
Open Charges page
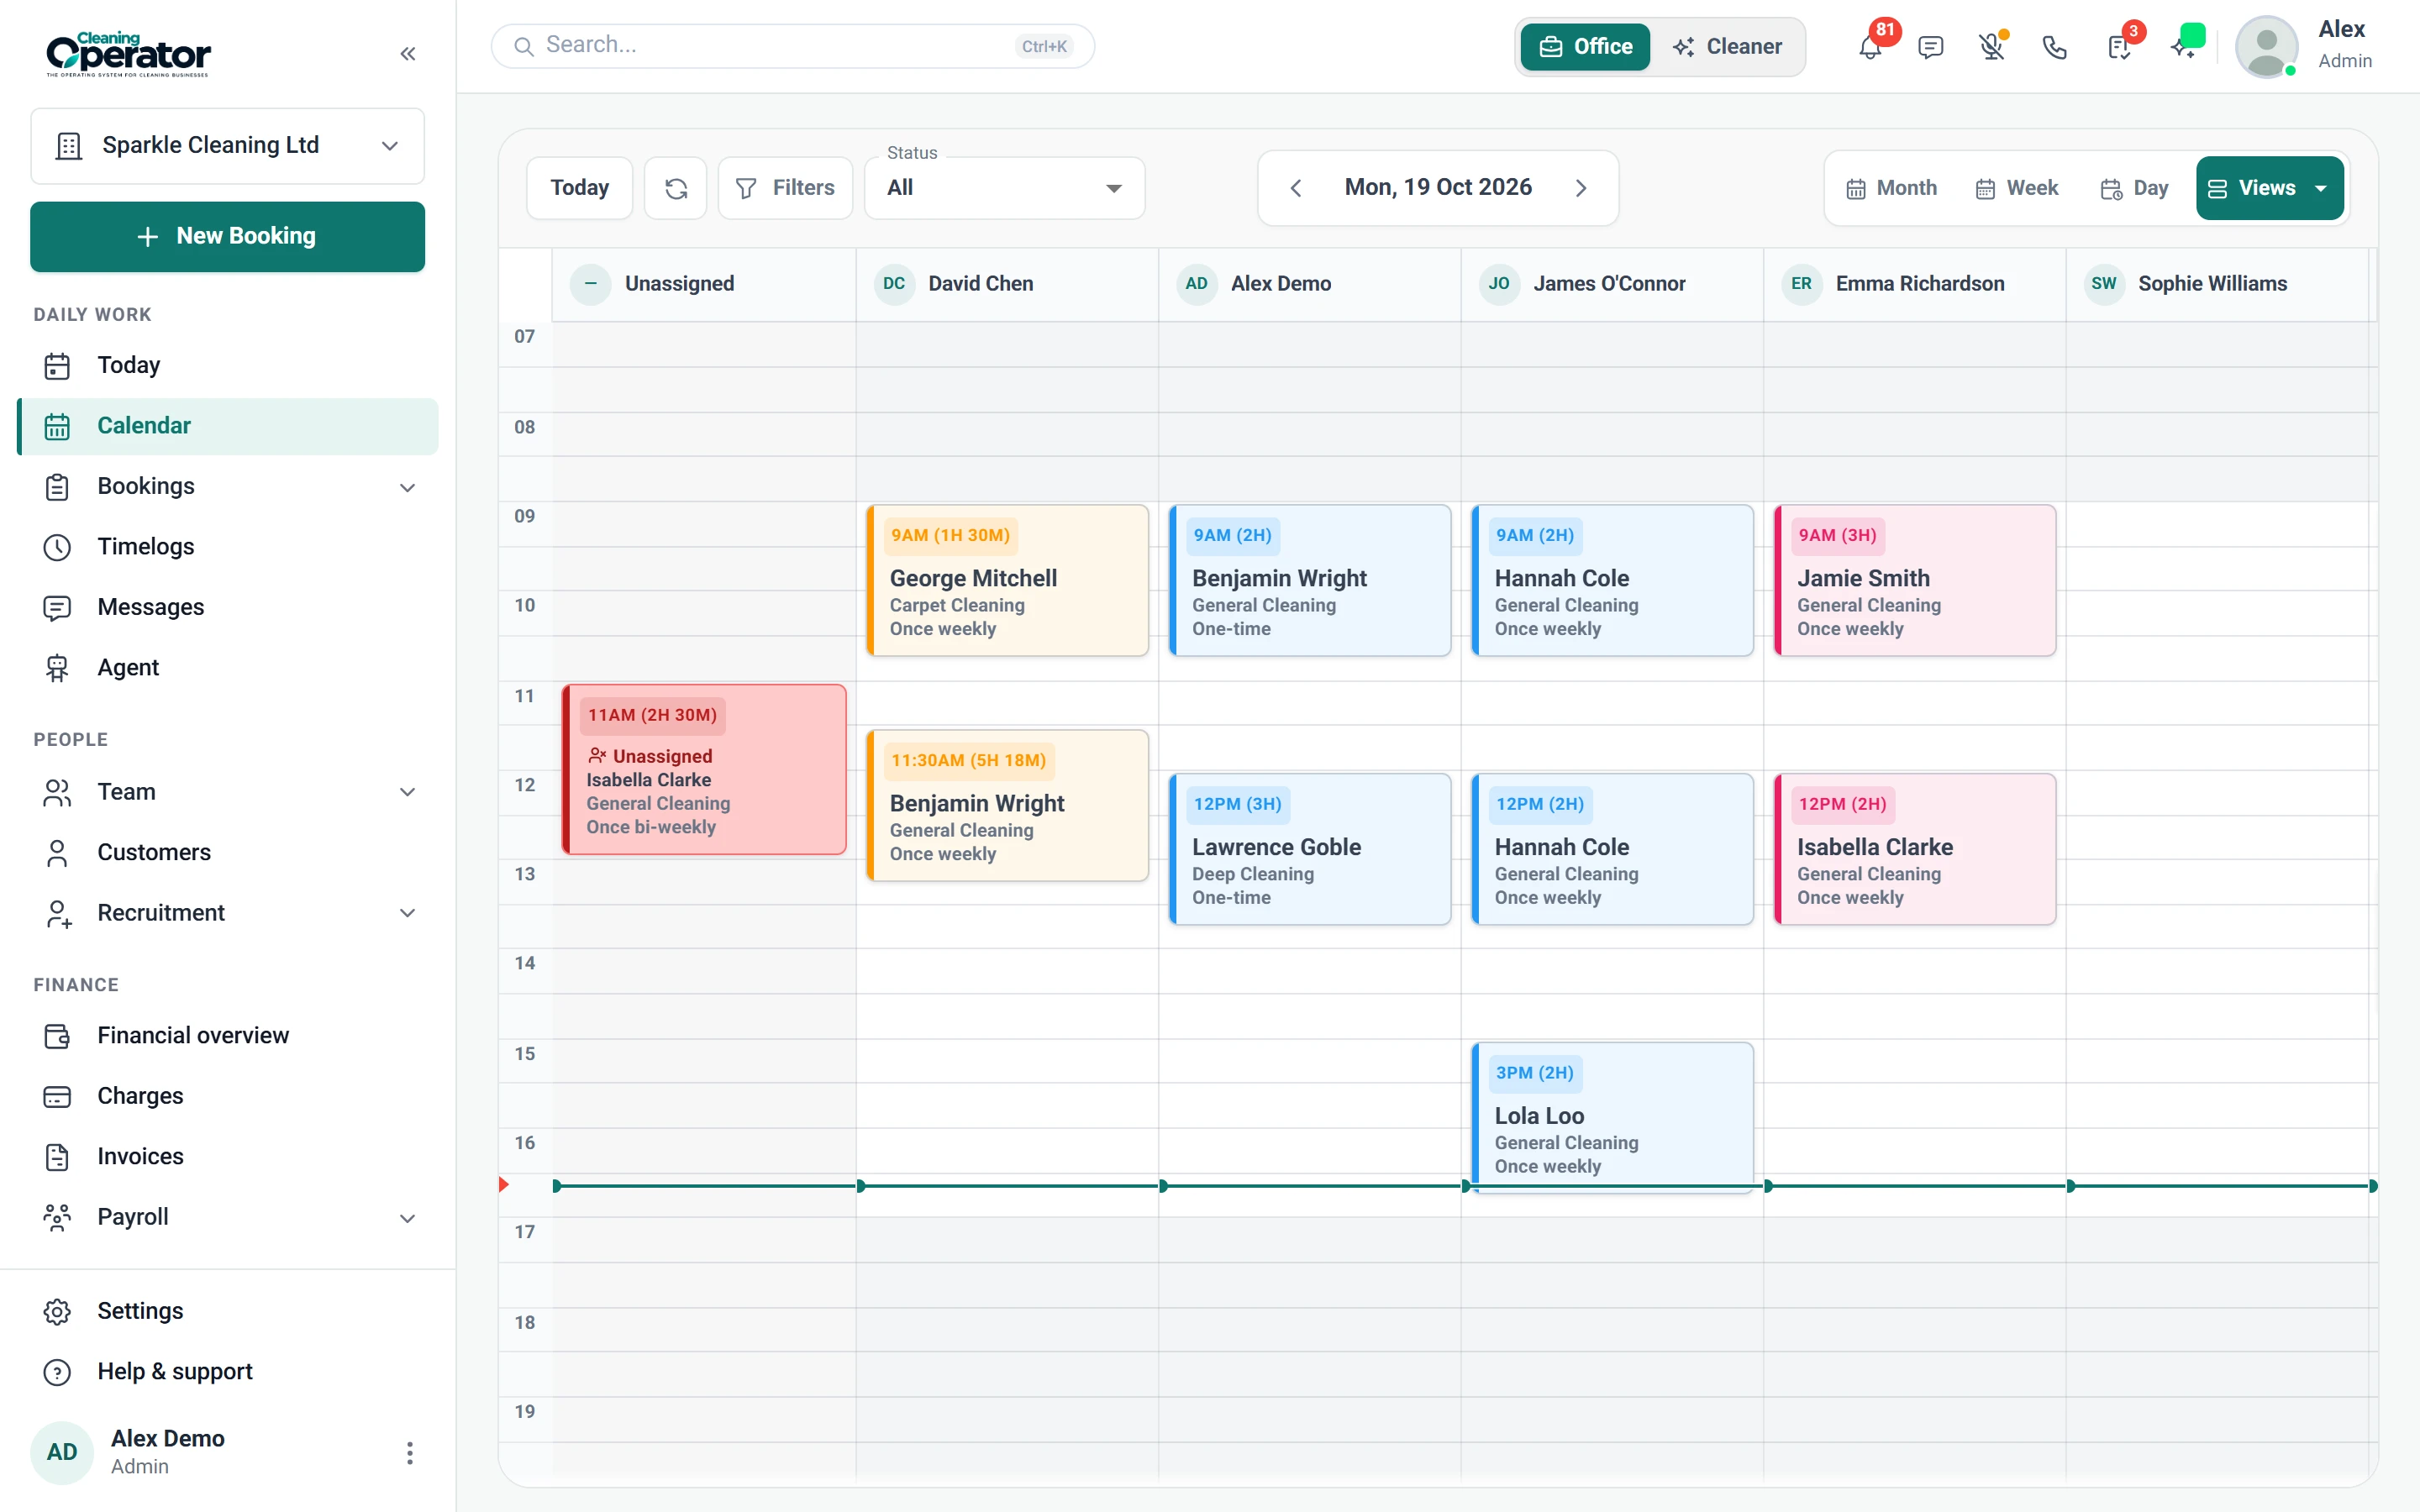click(228, 1096)
